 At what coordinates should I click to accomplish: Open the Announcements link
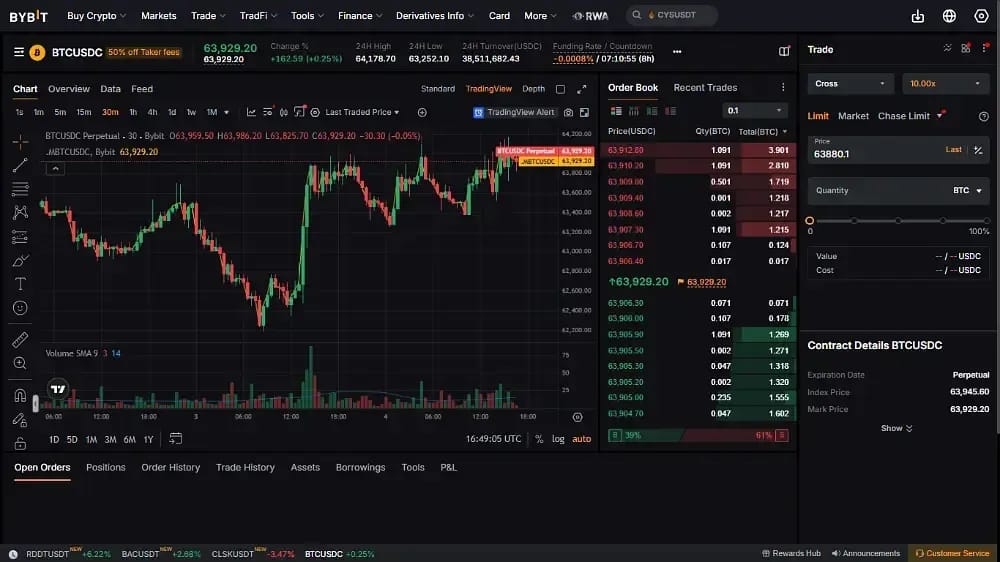click(x=865, y=553)
